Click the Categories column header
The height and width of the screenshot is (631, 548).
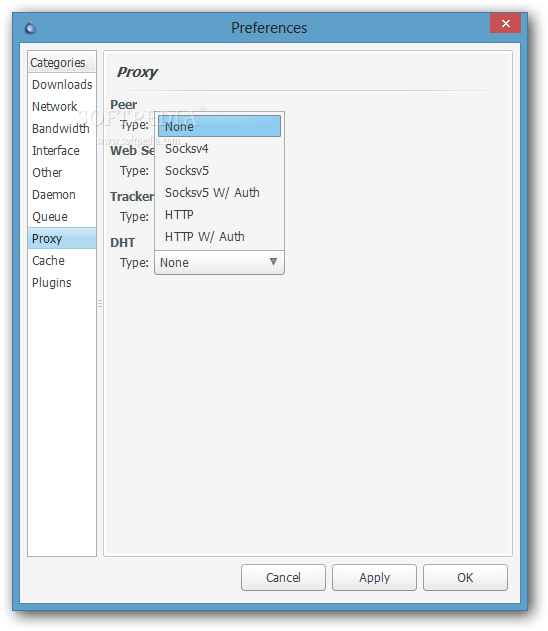62,62
